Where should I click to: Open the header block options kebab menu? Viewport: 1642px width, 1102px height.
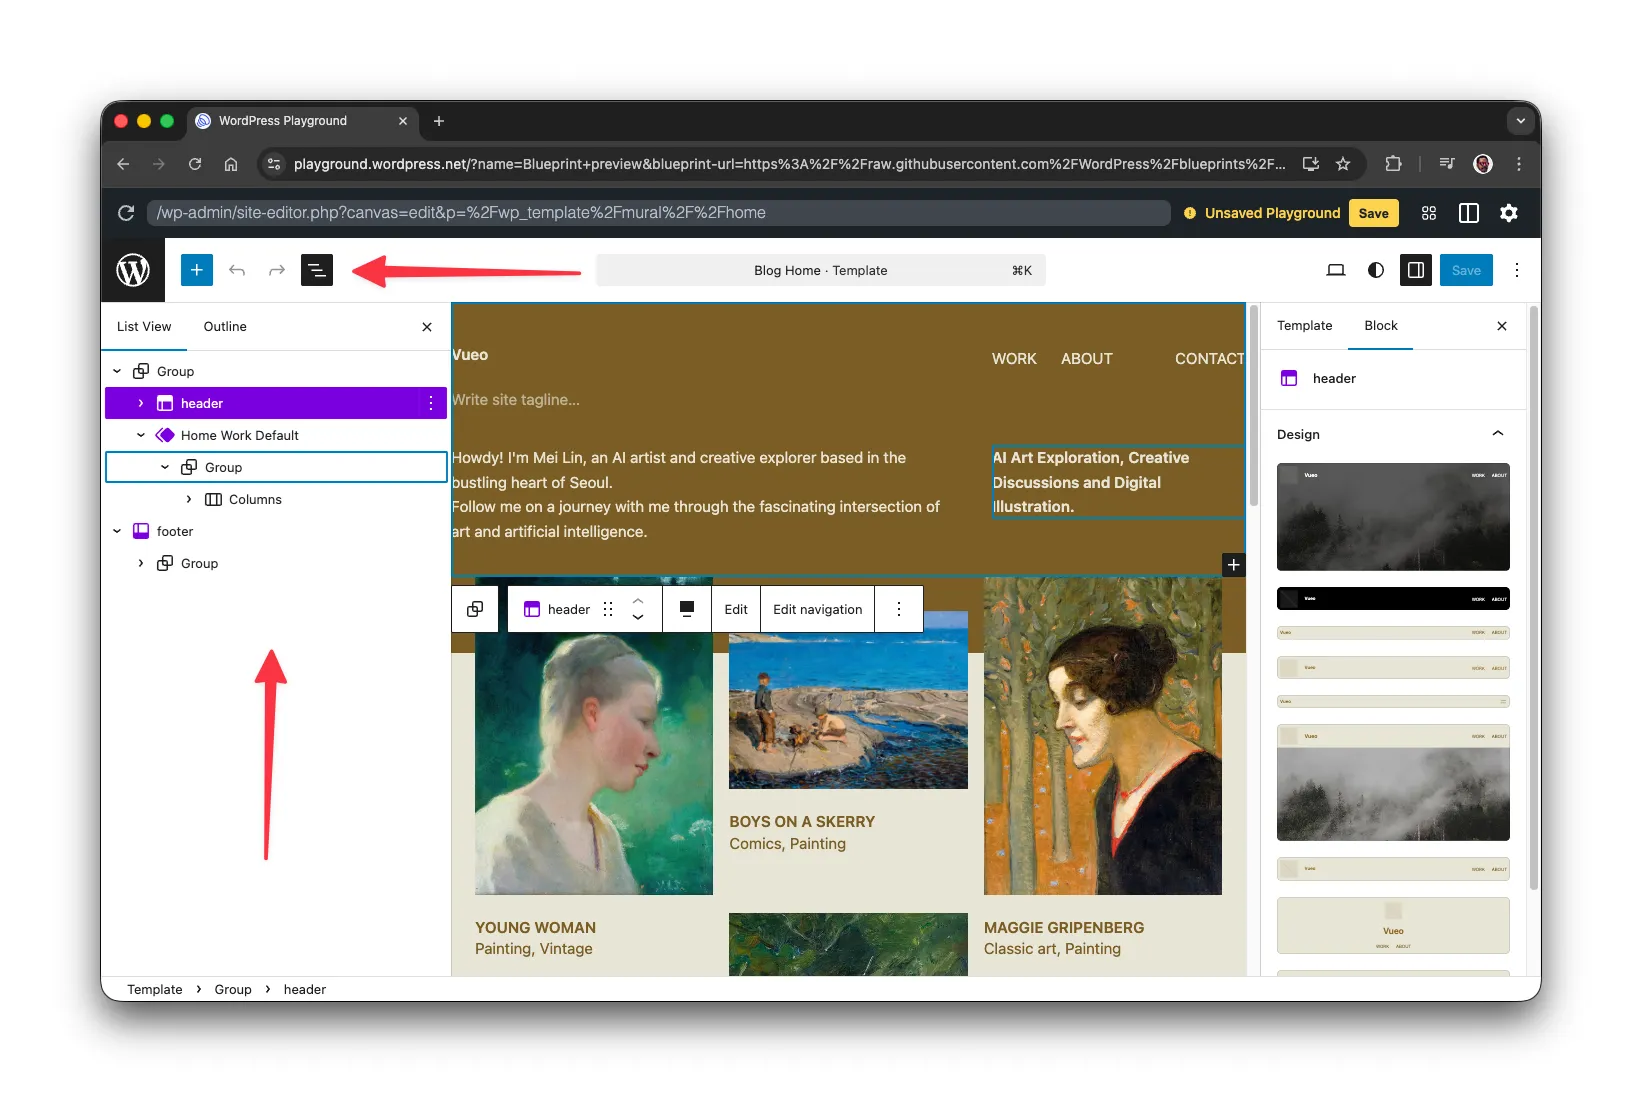(x=899, y=609)
